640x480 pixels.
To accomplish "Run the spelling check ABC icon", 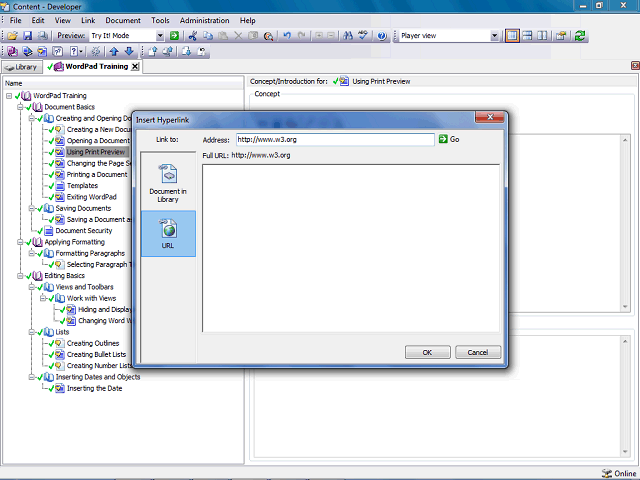I will pos(363,36).
